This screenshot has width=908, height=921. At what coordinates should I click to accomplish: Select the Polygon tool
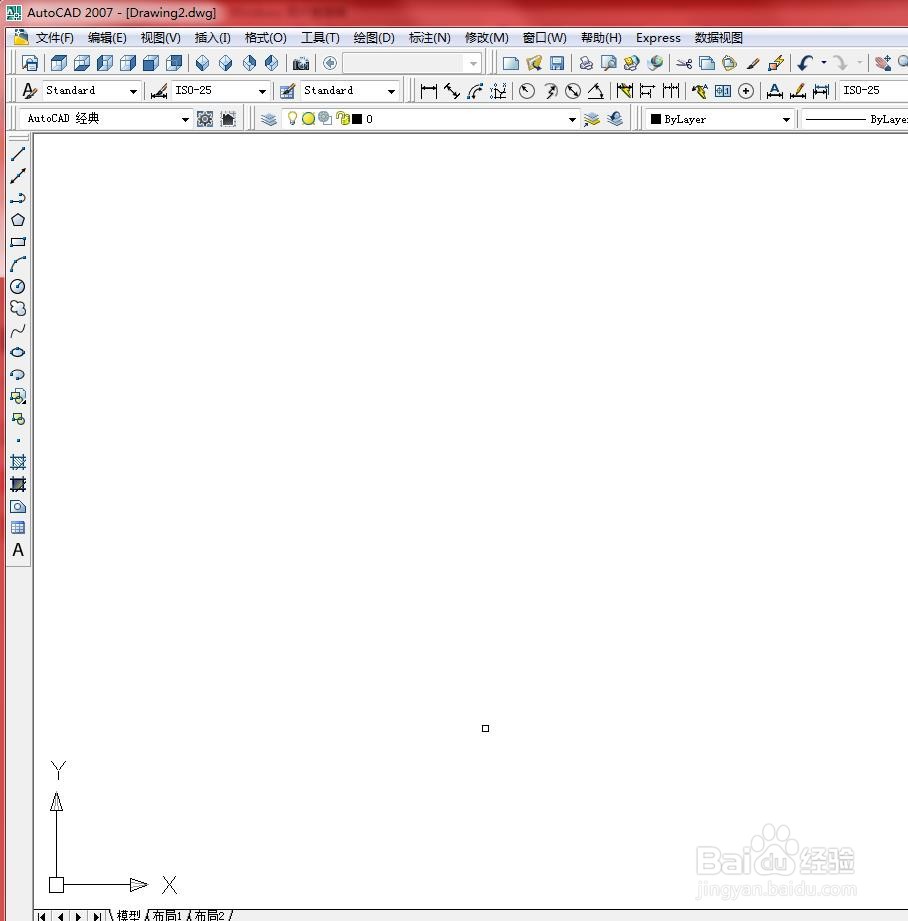18,220
